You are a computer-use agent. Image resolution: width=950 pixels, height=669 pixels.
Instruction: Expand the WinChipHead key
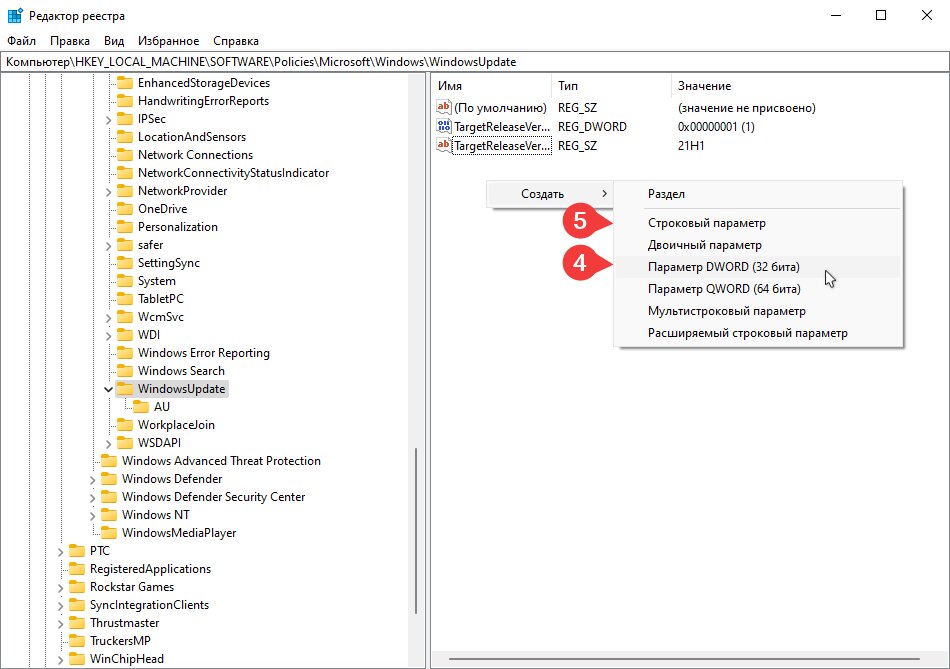click(x=61, y=660)
